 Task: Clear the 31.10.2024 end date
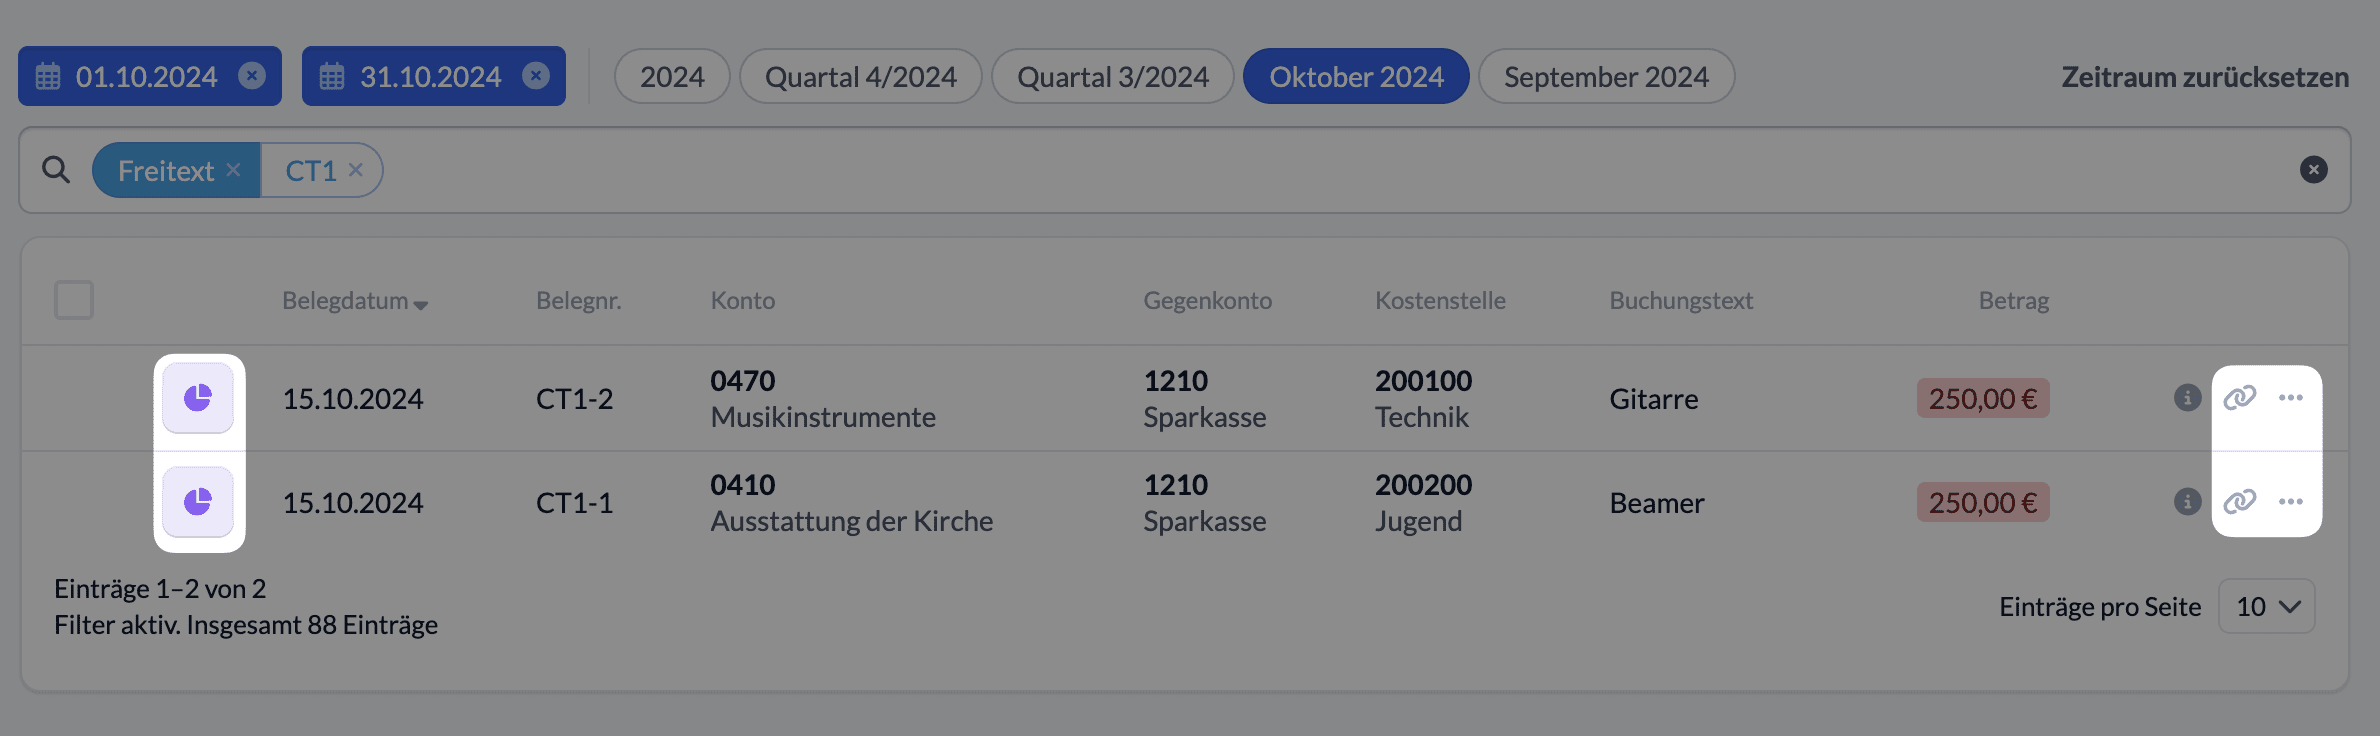tap(536, 76)
